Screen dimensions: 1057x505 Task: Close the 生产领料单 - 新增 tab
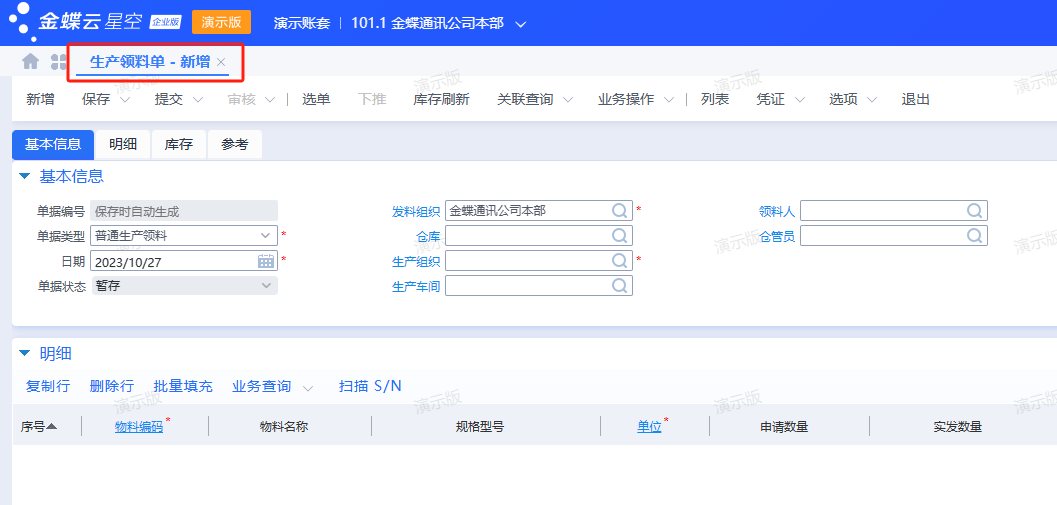(x=222, y=62)
